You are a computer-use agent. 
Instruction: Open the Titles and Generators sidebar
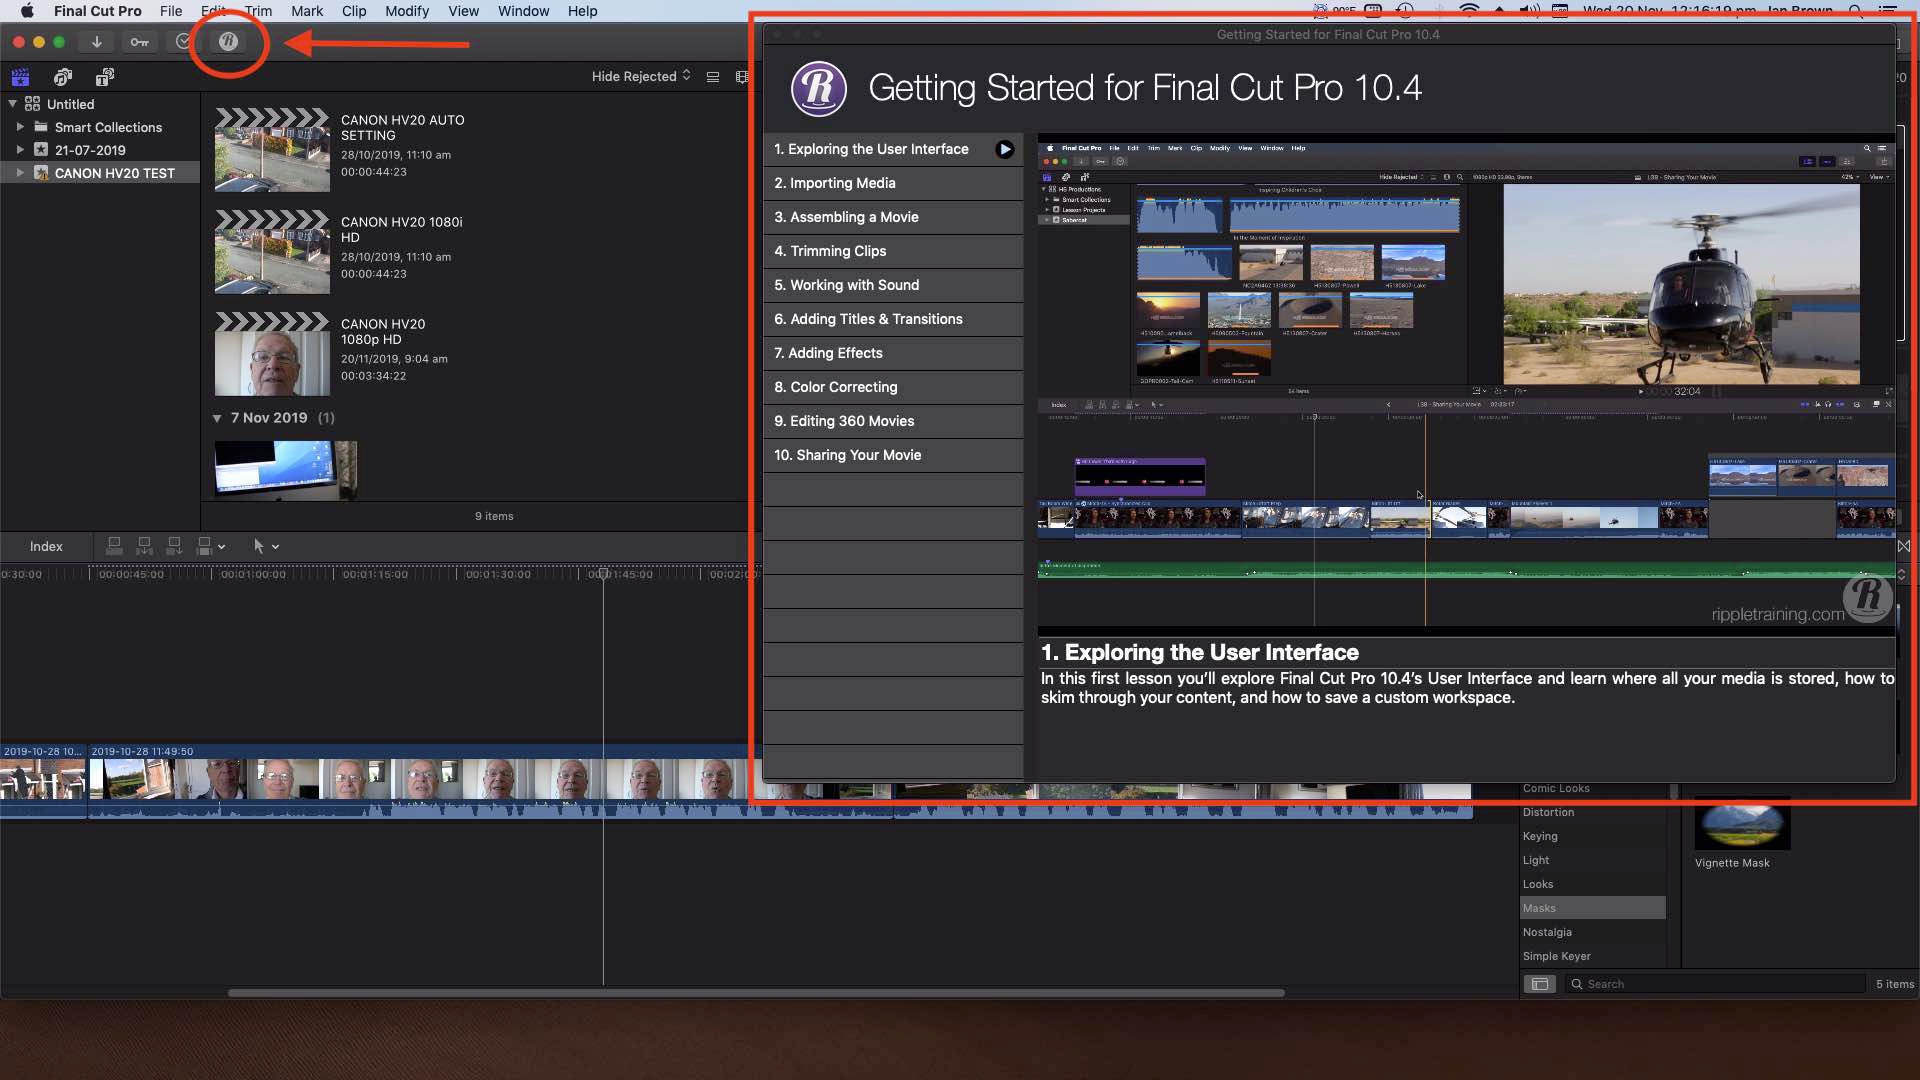coord(105,77)
